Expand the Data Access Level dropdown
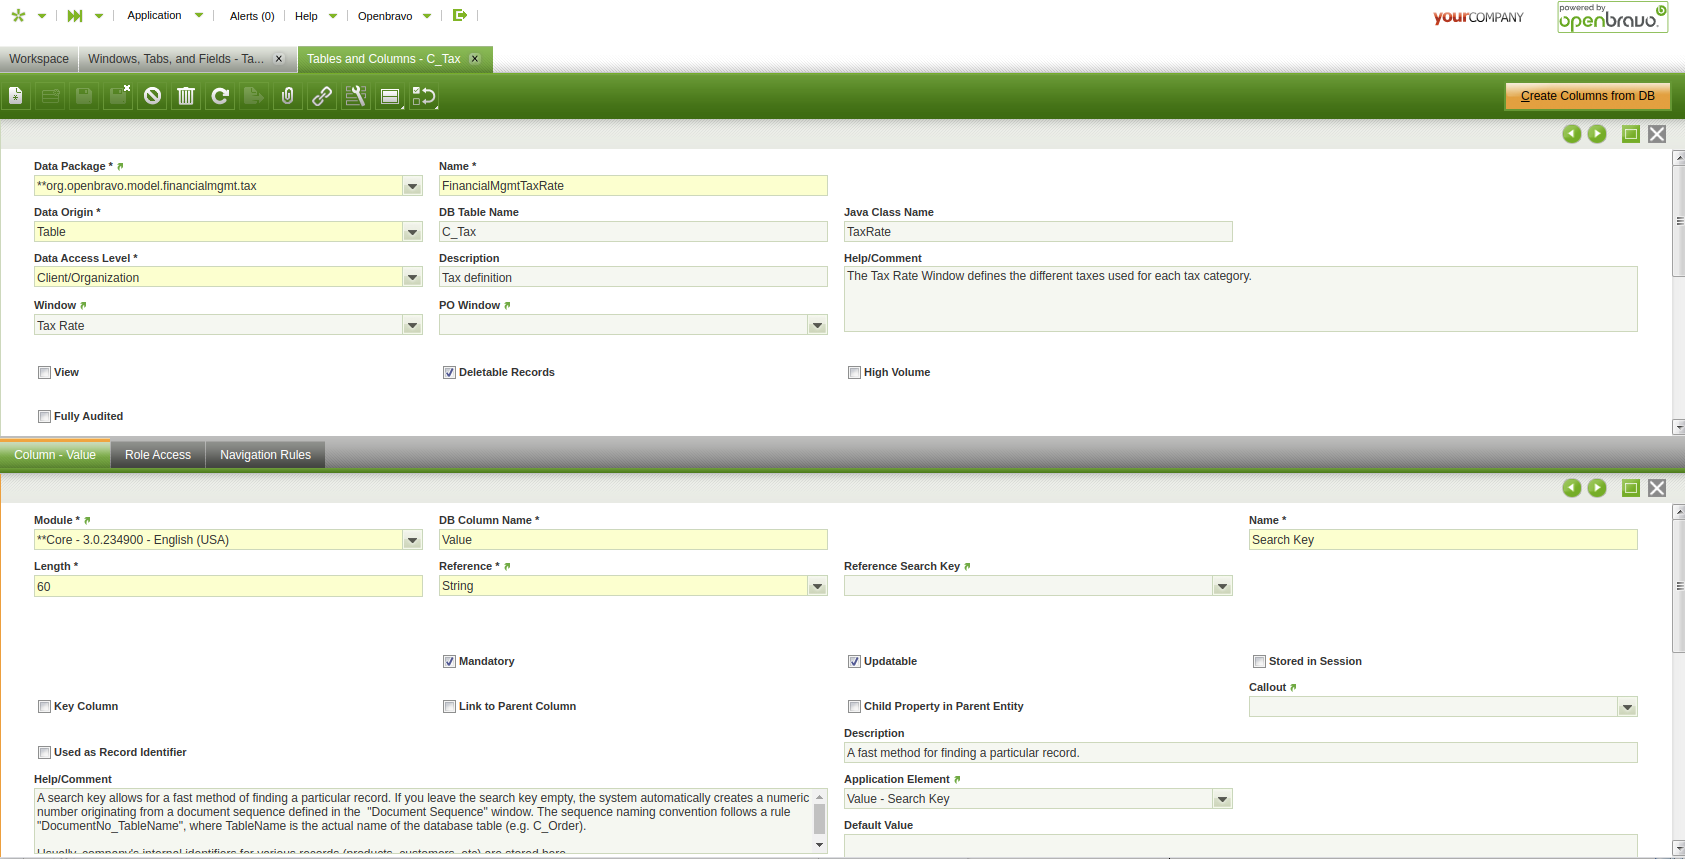 tap(412, 278)
